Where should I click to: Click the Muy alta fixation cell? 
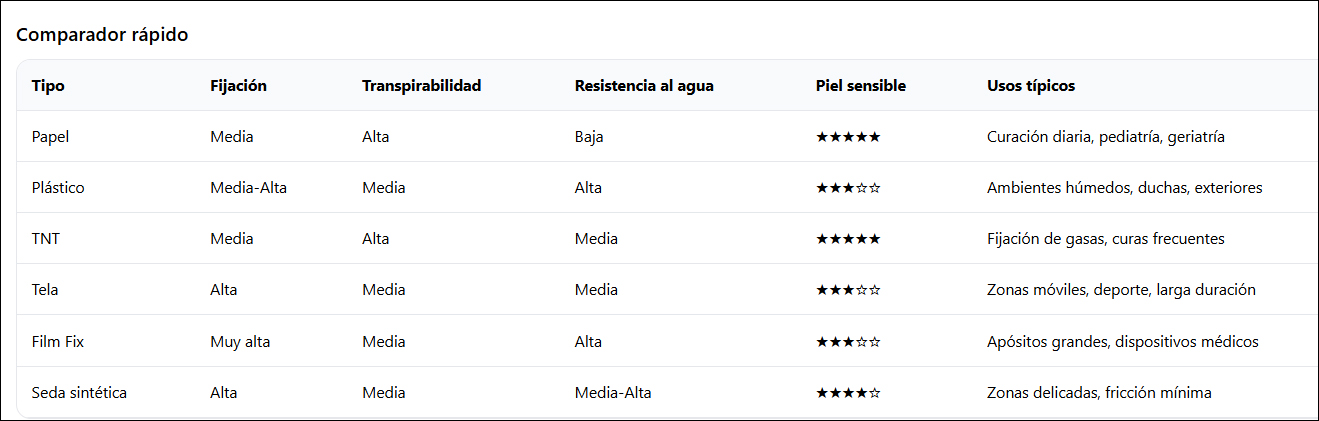click(x=240, y=342)
